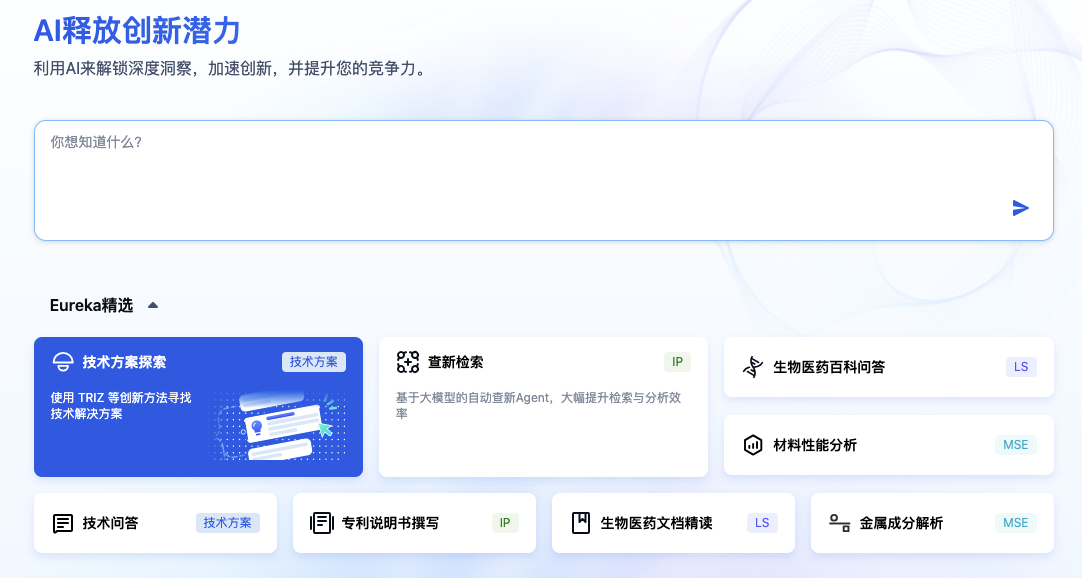Click the 金属成分解析 sliders icon
The image size is (1082, 578).
click(840, 523)
